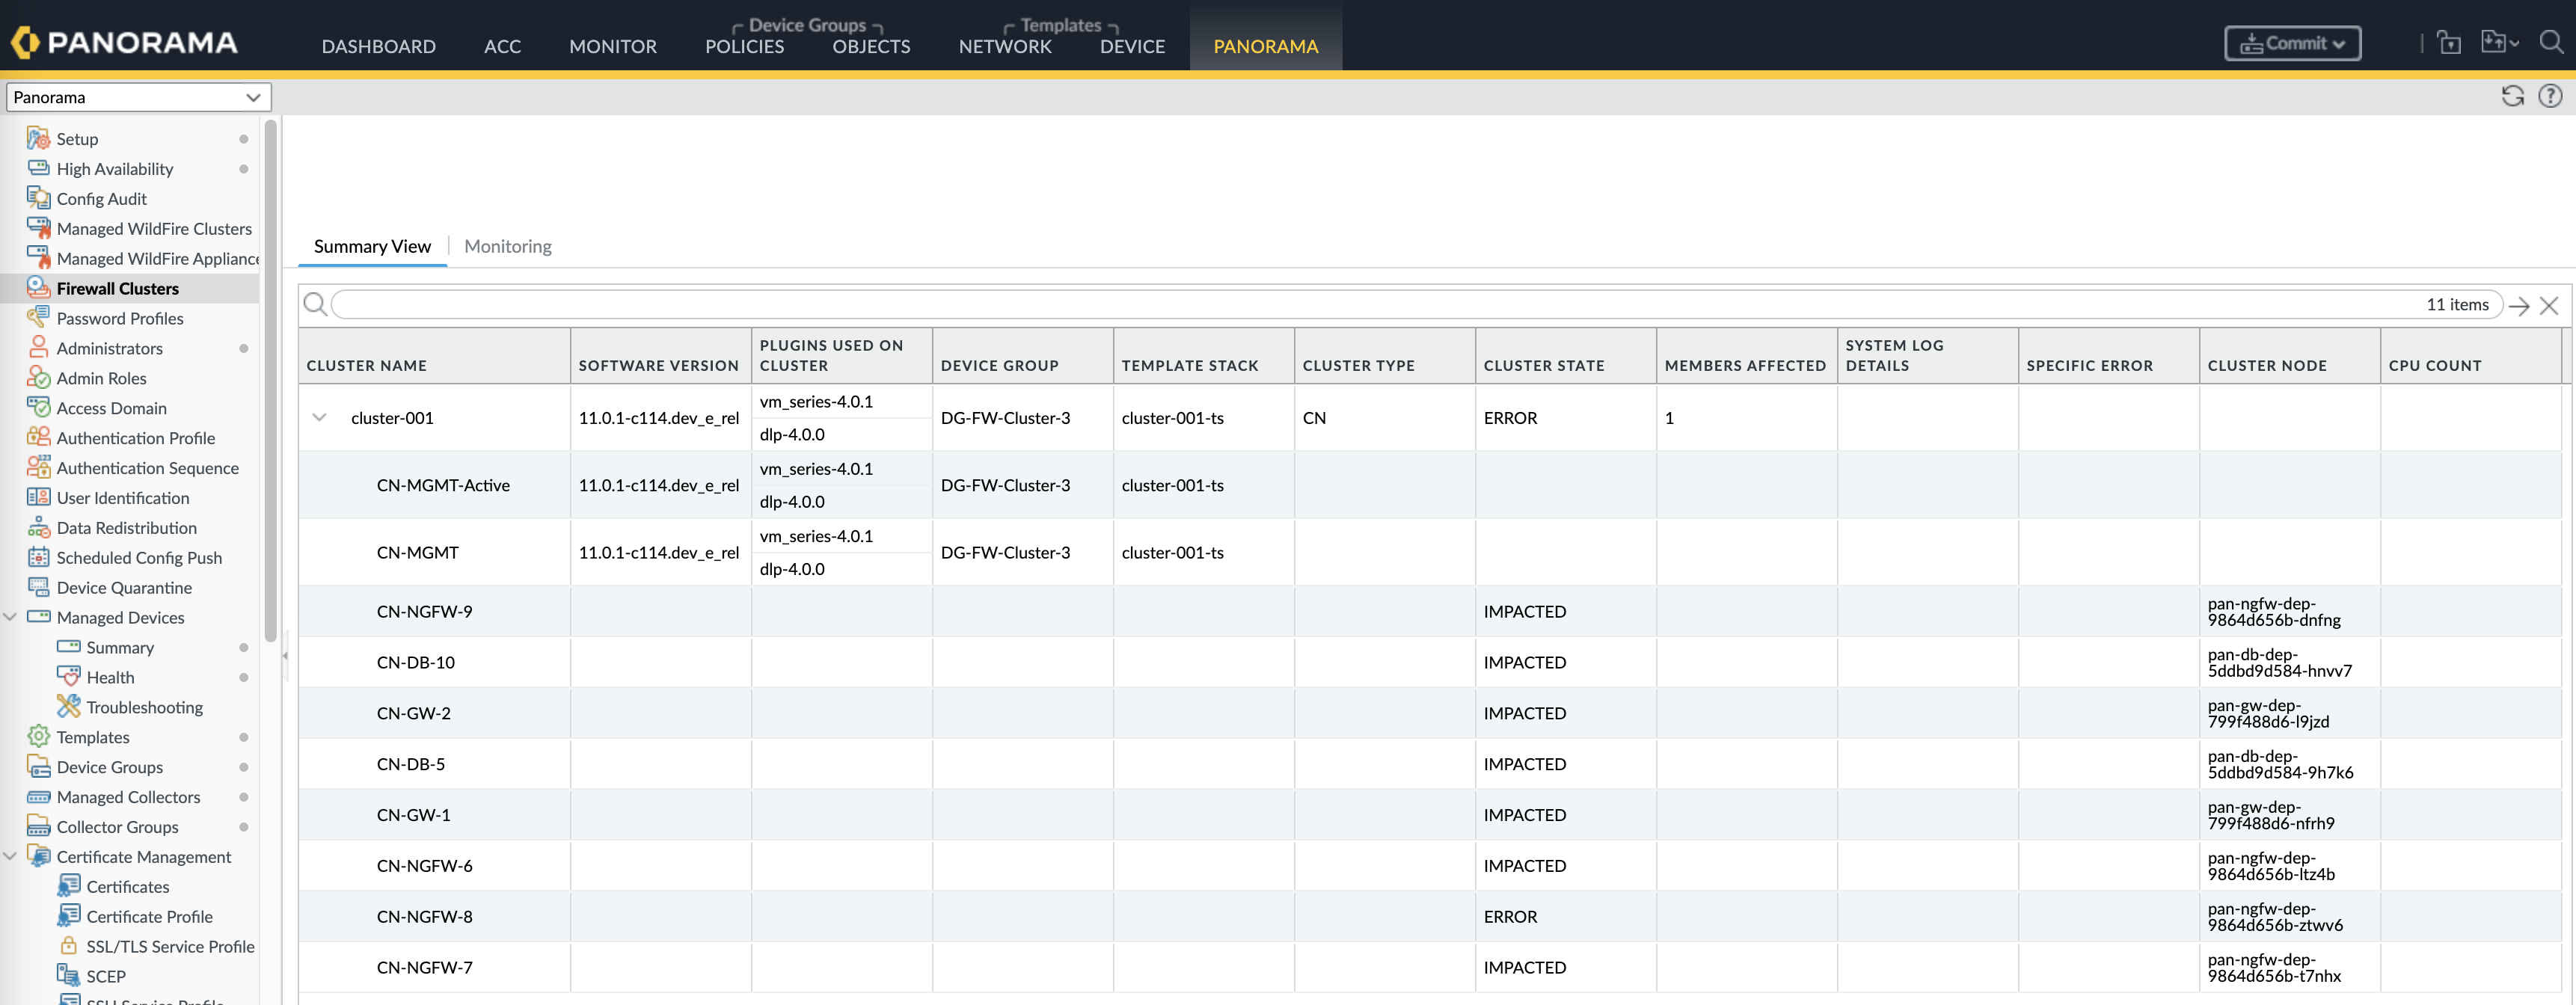Click the SSL/TLS Service Profile lock icon

(x=68, y=946)
